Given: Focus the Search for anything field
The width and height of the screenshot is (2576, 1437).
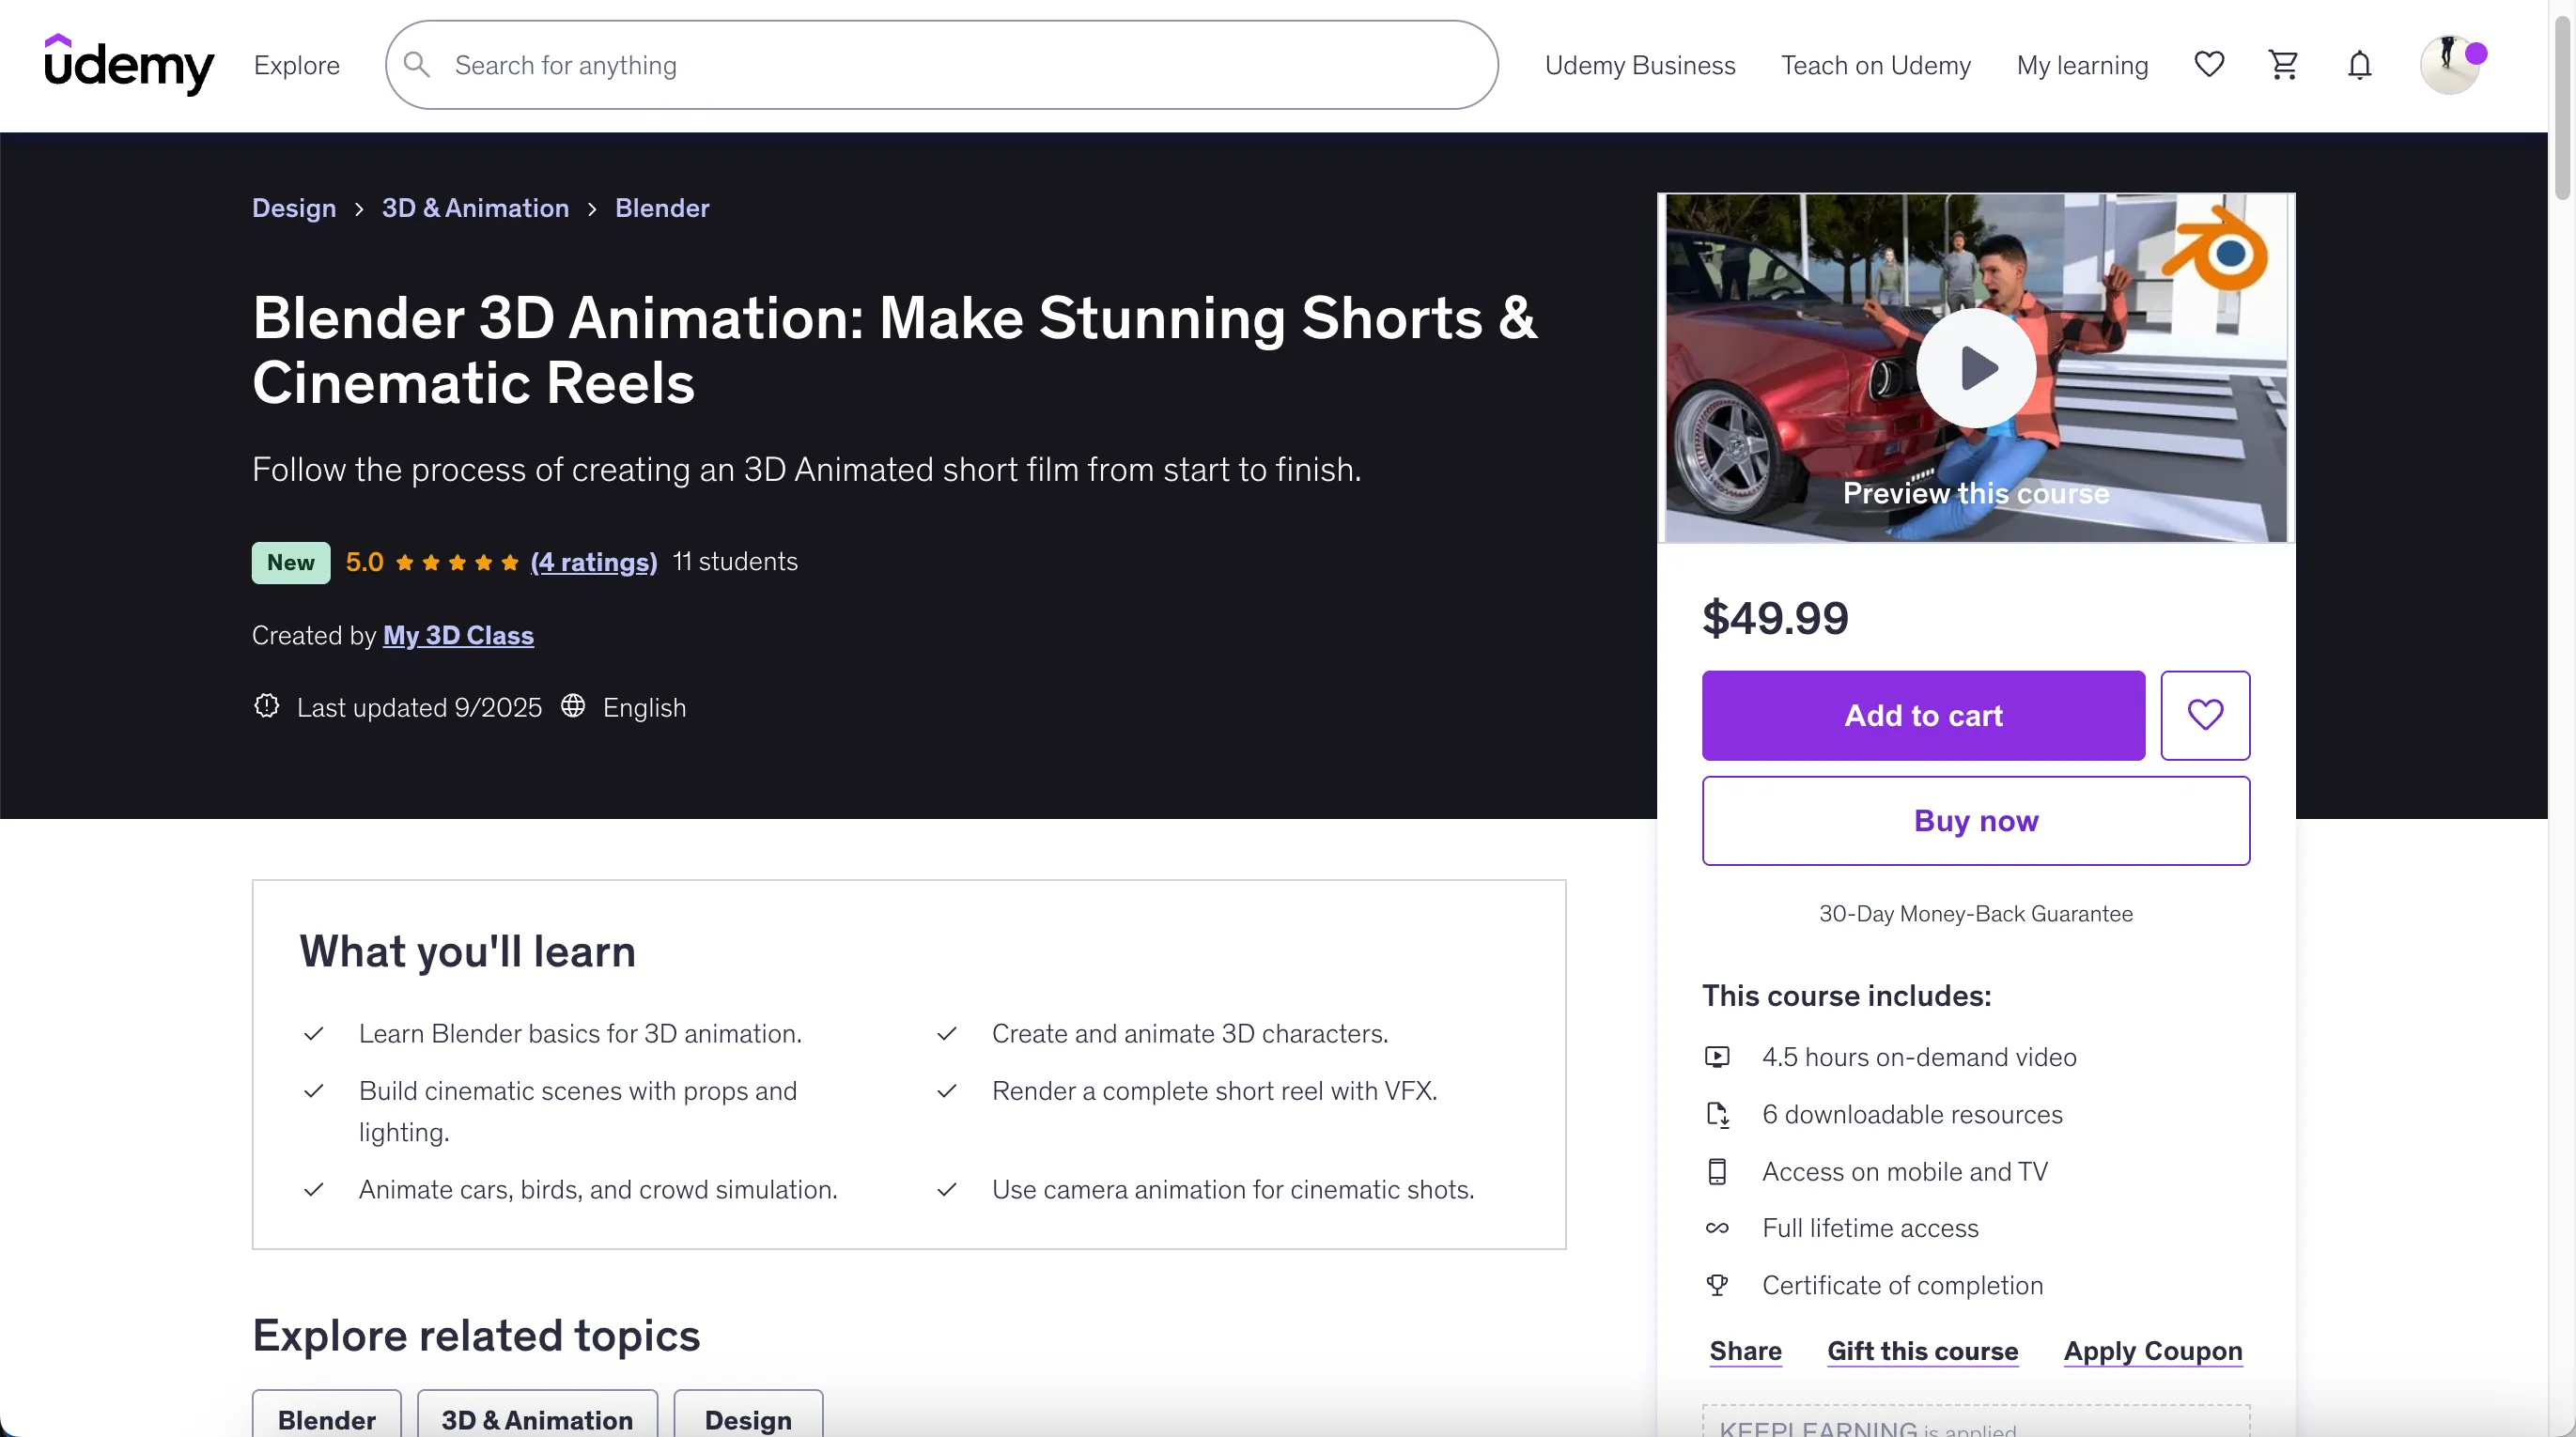Looking at the screenshot, I should 960,65.
